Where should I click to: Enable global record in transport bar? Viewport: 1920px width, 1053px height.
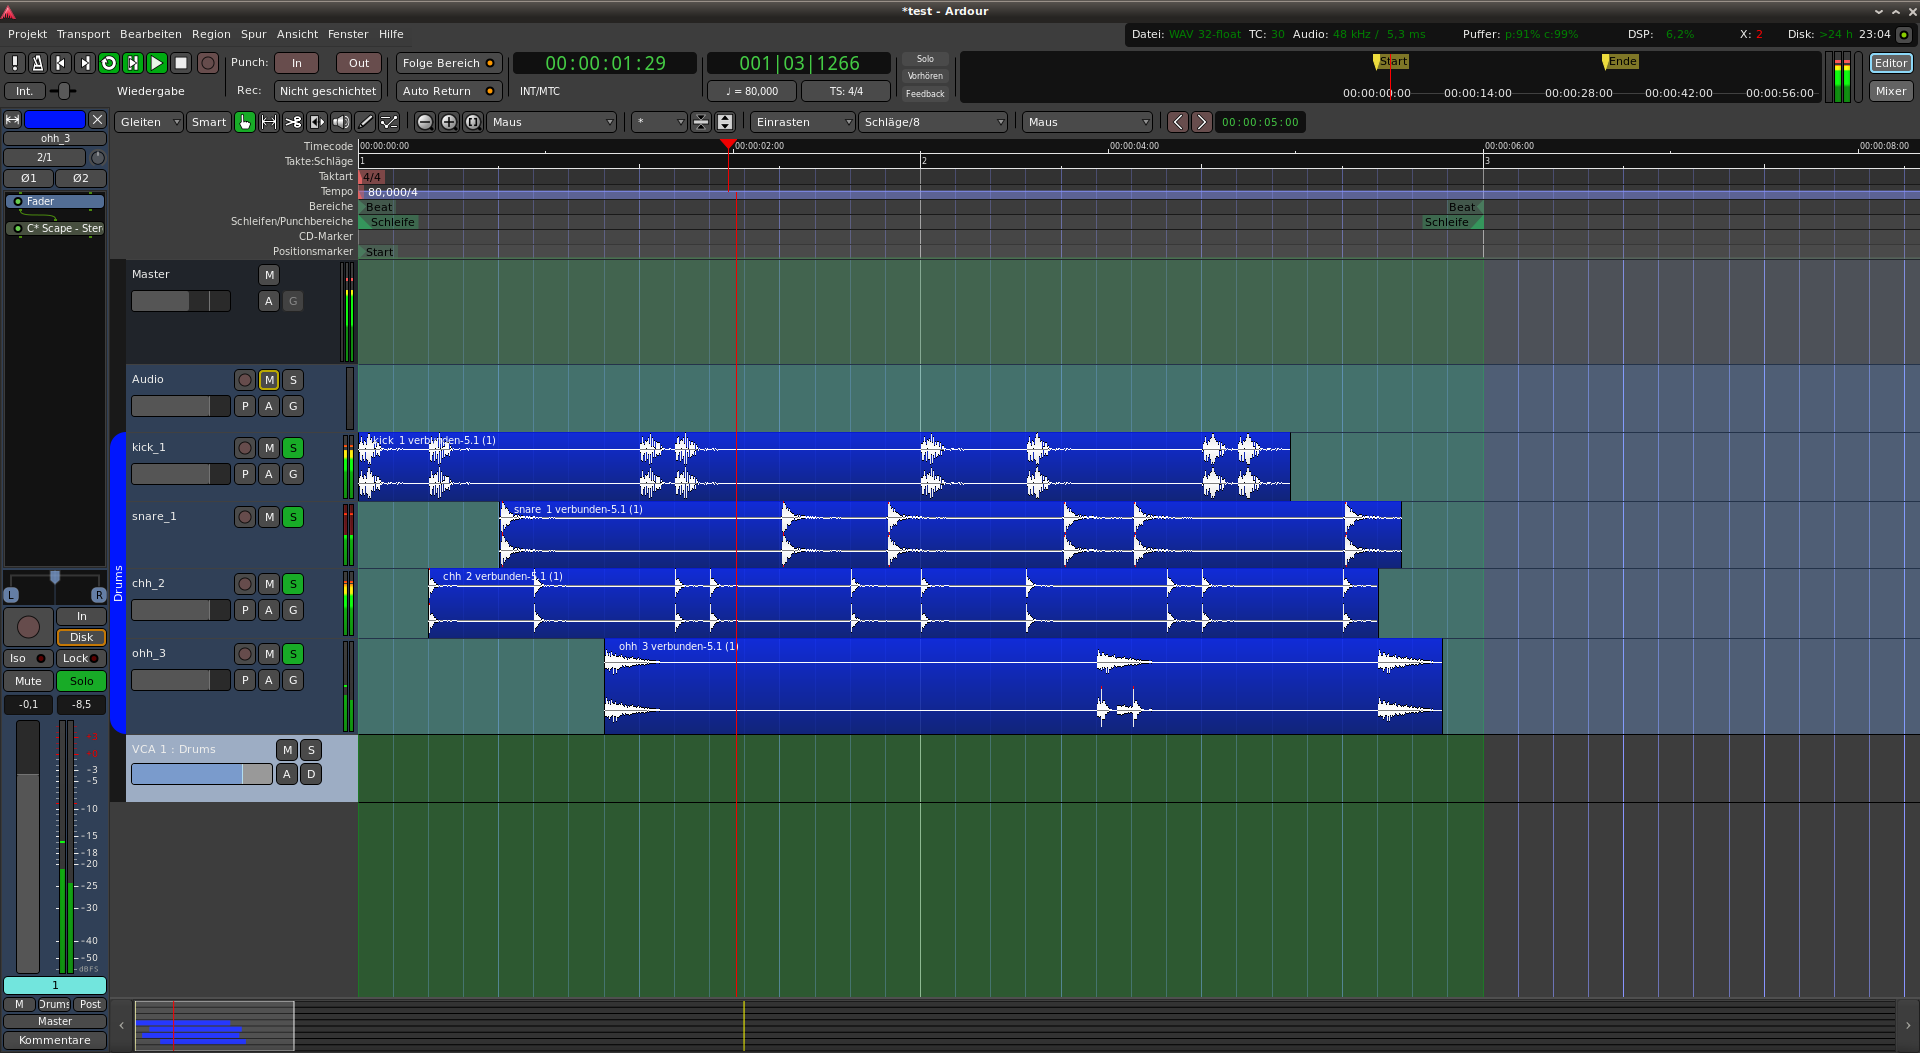point(208,63)
